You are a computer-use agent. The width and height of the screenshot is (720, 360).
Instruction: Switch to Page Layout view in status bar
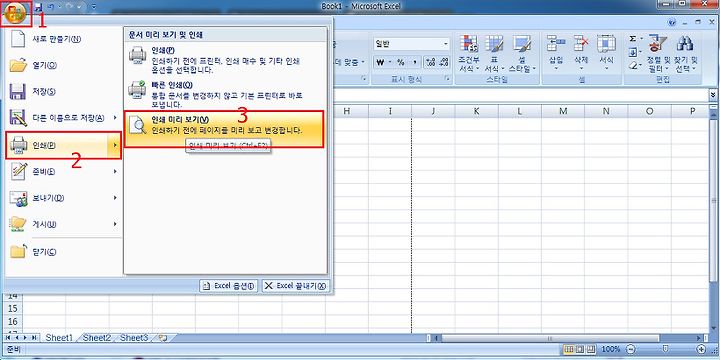(579, 349)
